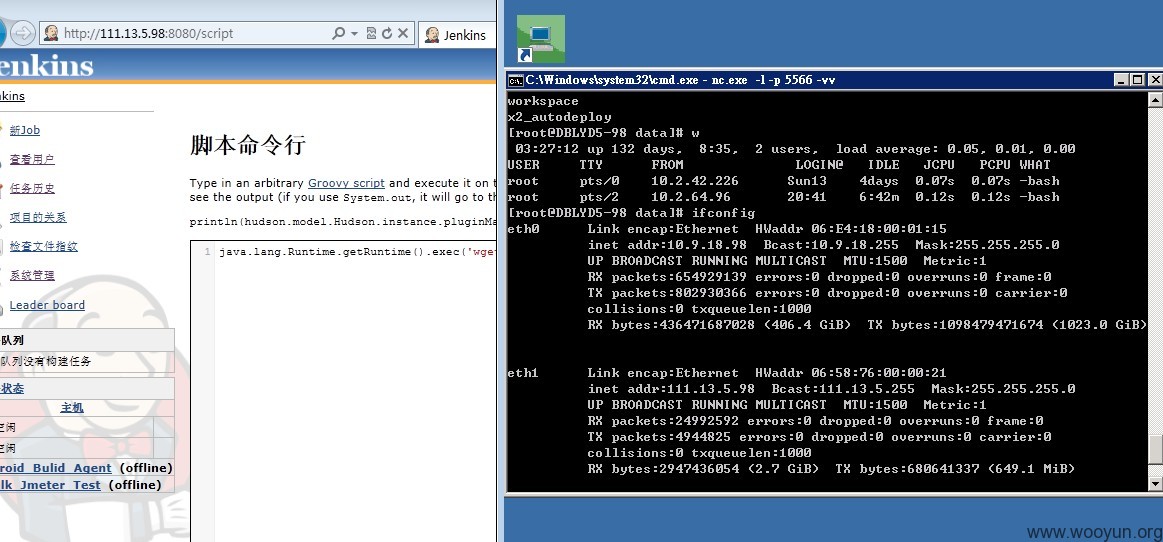Click the cmd scrollbar up arrow
Screen dimensions: 1163x542
click(1155, 99)
